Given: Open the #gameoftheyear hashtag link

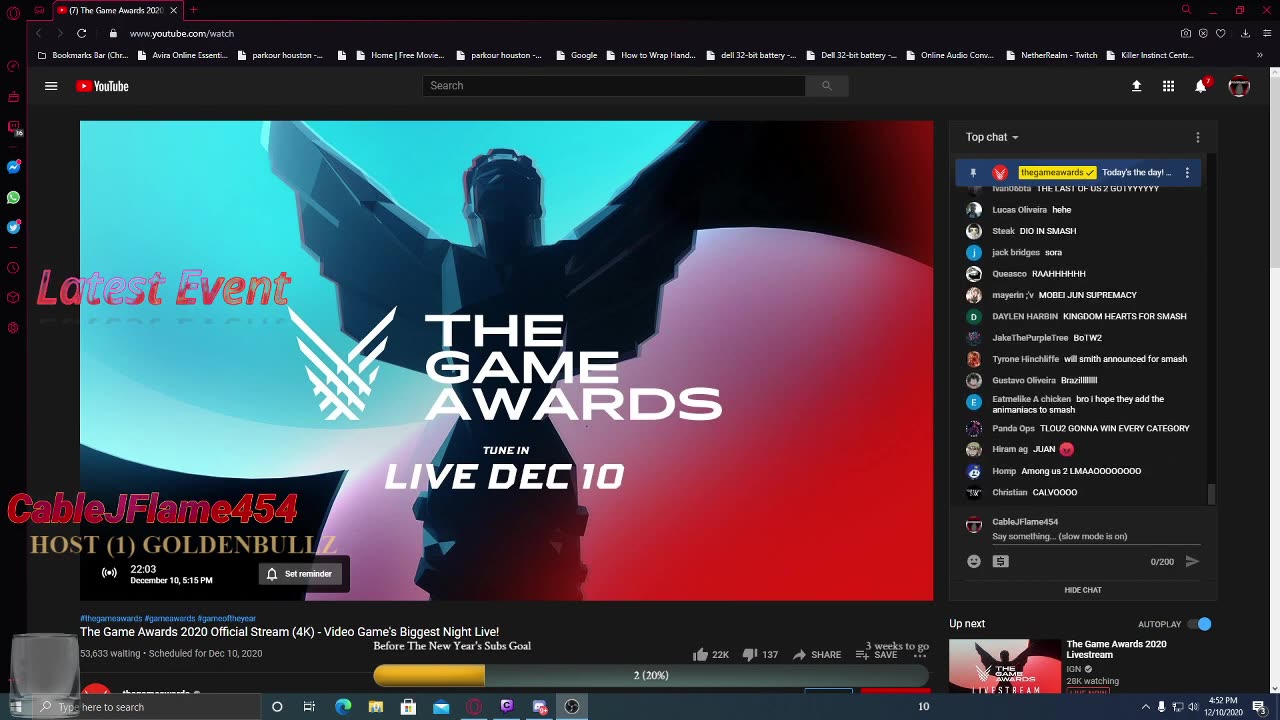Looking at the screenshot, I should click(x=227, y=619).
